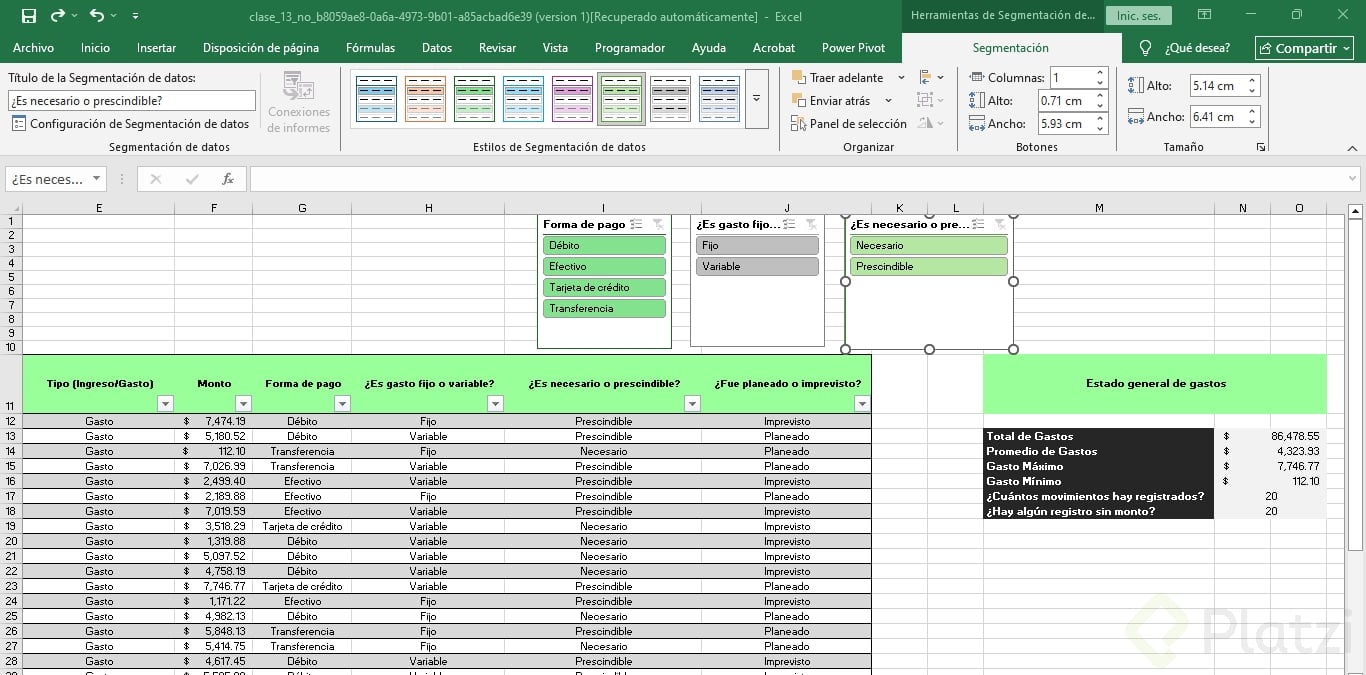
Task: Click the ¿Qué desea? lightbulb search
Action: [x=1185, y=48]
